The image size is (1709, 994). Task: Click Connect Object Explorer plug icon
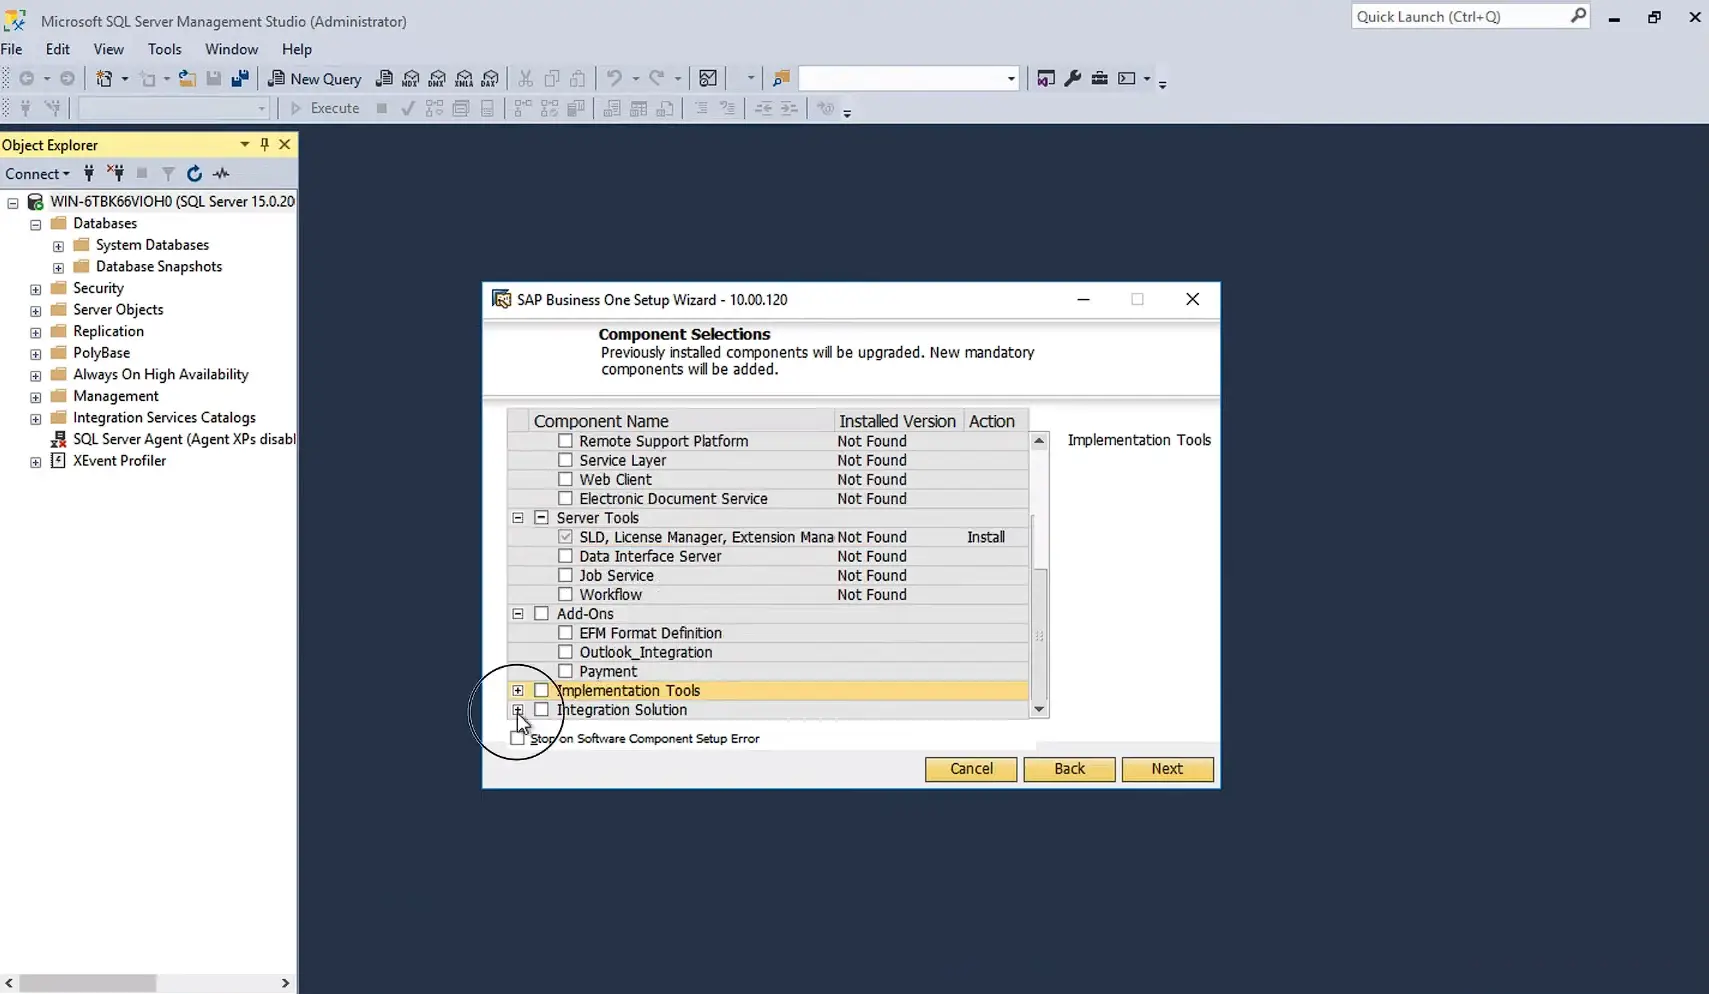click(89, 173)
